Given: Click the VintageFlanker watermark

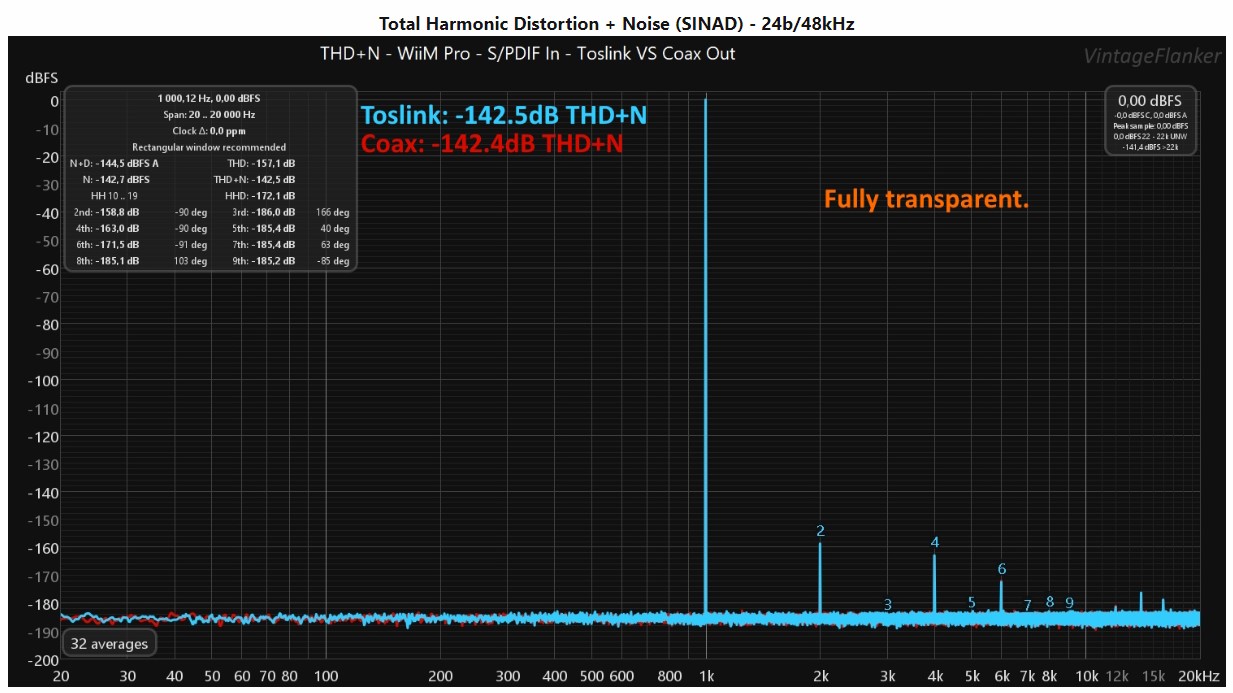Looking at the screenshot, I should [1152, 56].
